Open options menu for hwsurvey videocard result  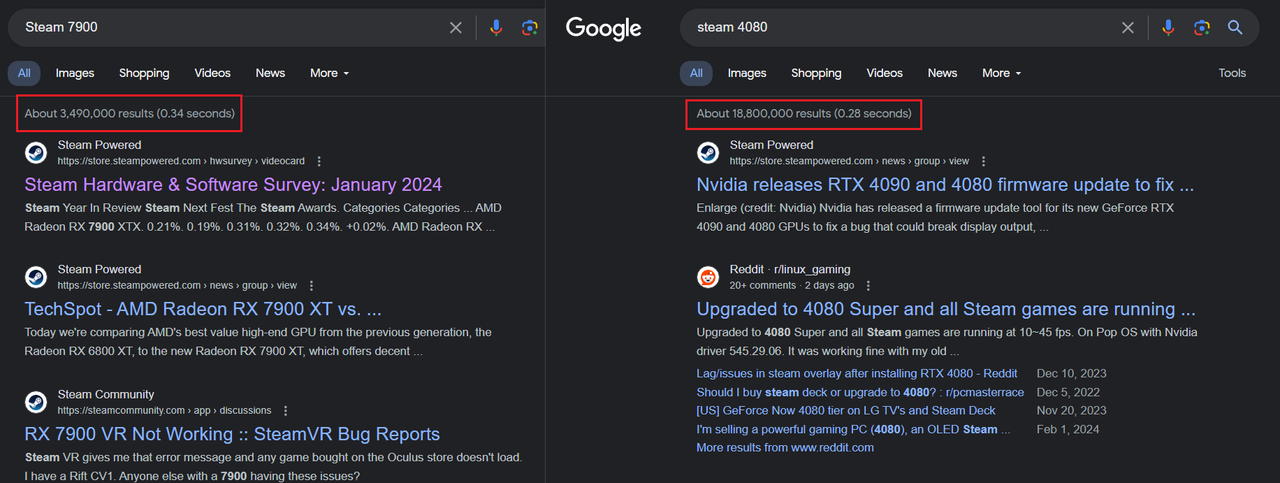pyautogui.click(x=319, y=161)
